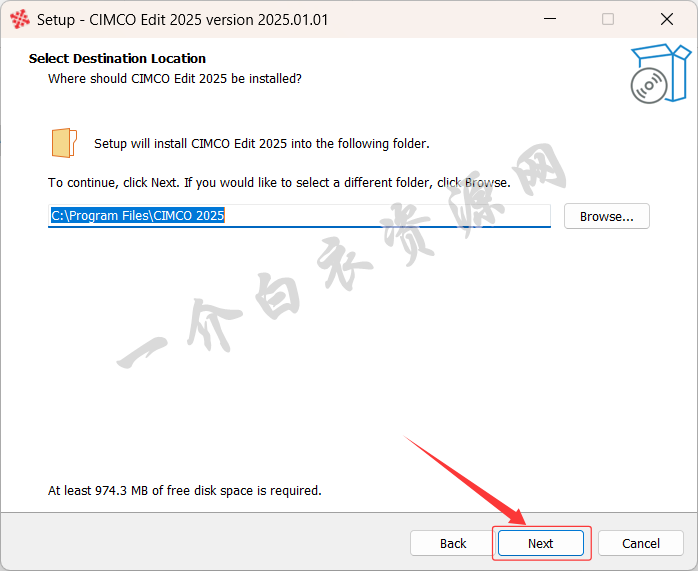Close the Setup window

click(x=667, y=19)
